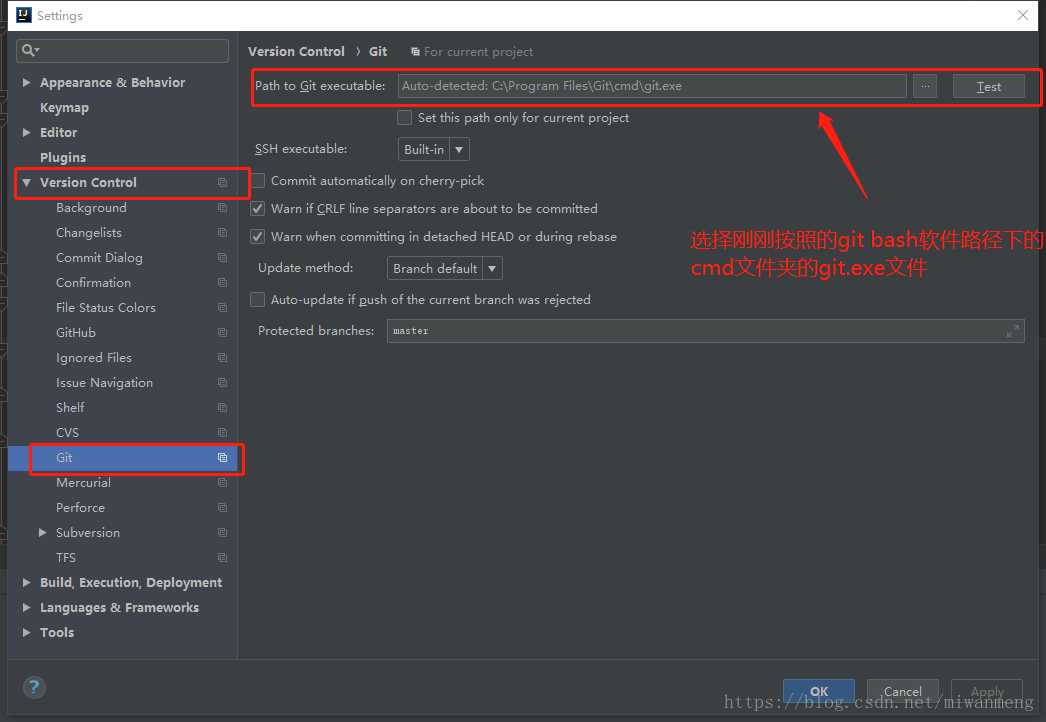Open the Update method Branch default dropdown
Viewport: 1046px width, 722px height.
point(444,268)
